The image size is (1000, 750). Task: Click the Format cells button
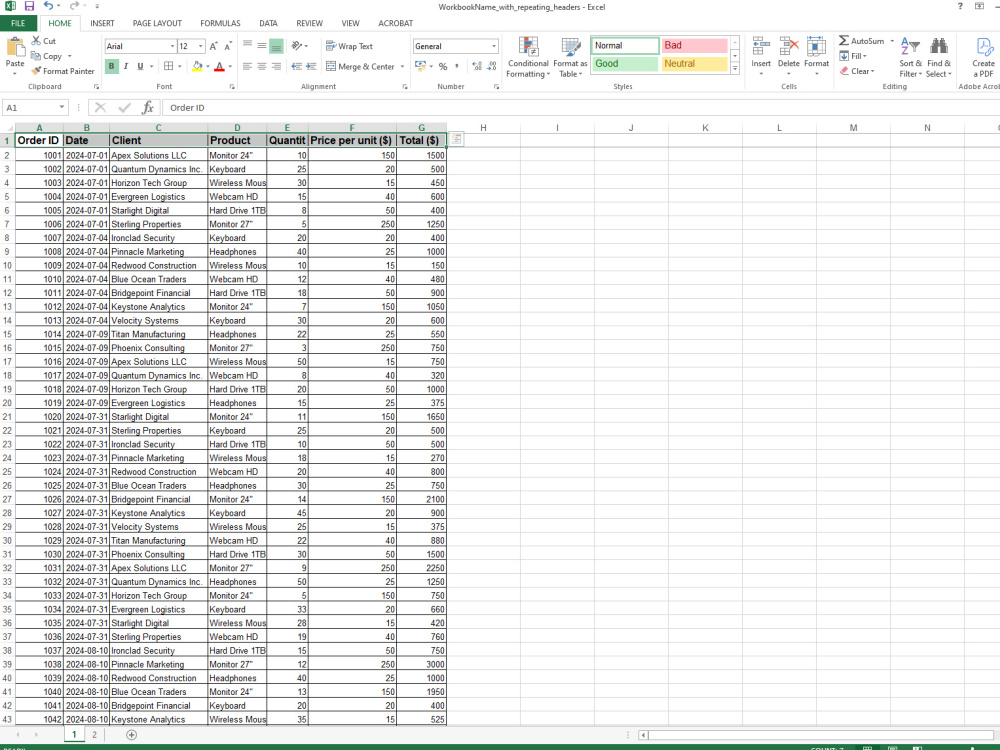pyautogui.click(x=816, y=56)
